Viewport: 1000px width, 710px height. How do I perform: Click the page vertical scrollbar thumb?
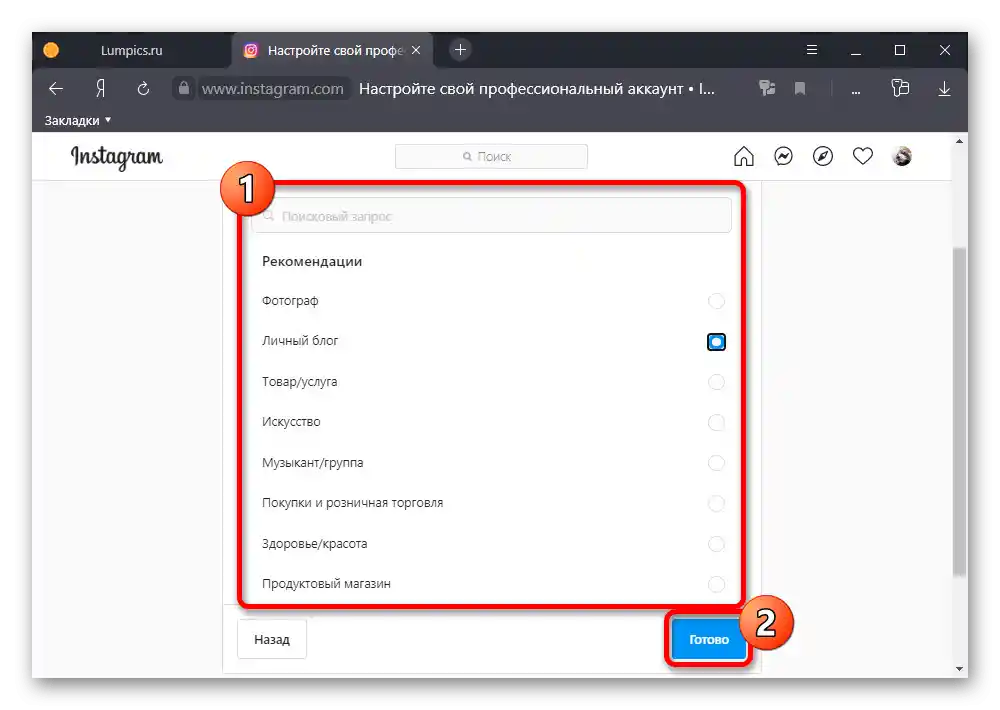[959, 411]
